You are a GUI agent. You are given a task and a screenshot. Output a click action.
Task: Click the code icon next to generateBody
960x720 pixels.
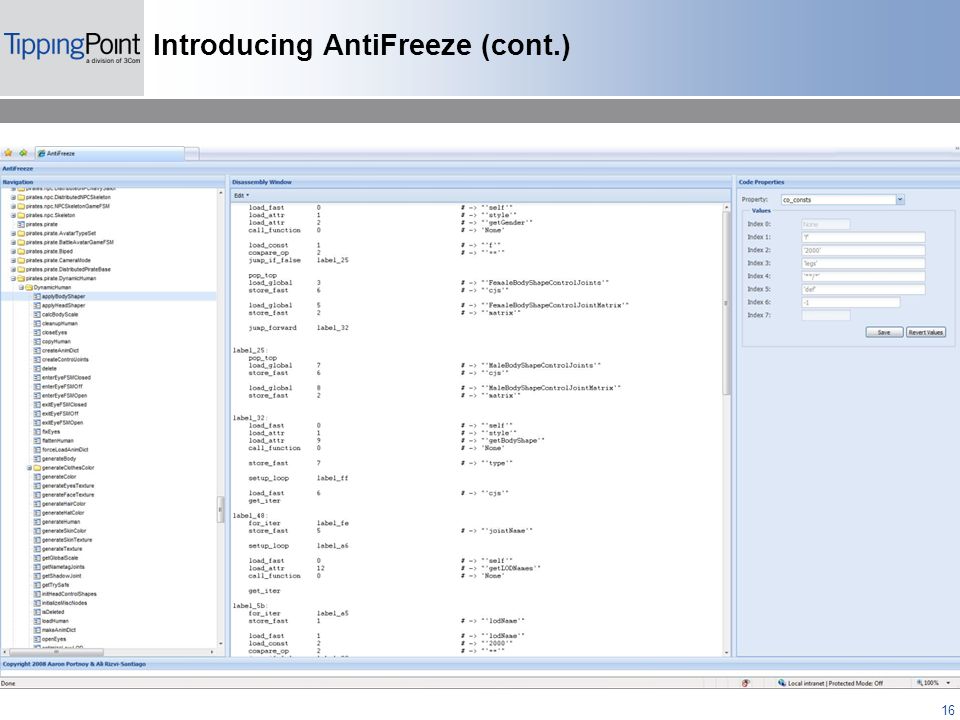[x=37, y=459]
